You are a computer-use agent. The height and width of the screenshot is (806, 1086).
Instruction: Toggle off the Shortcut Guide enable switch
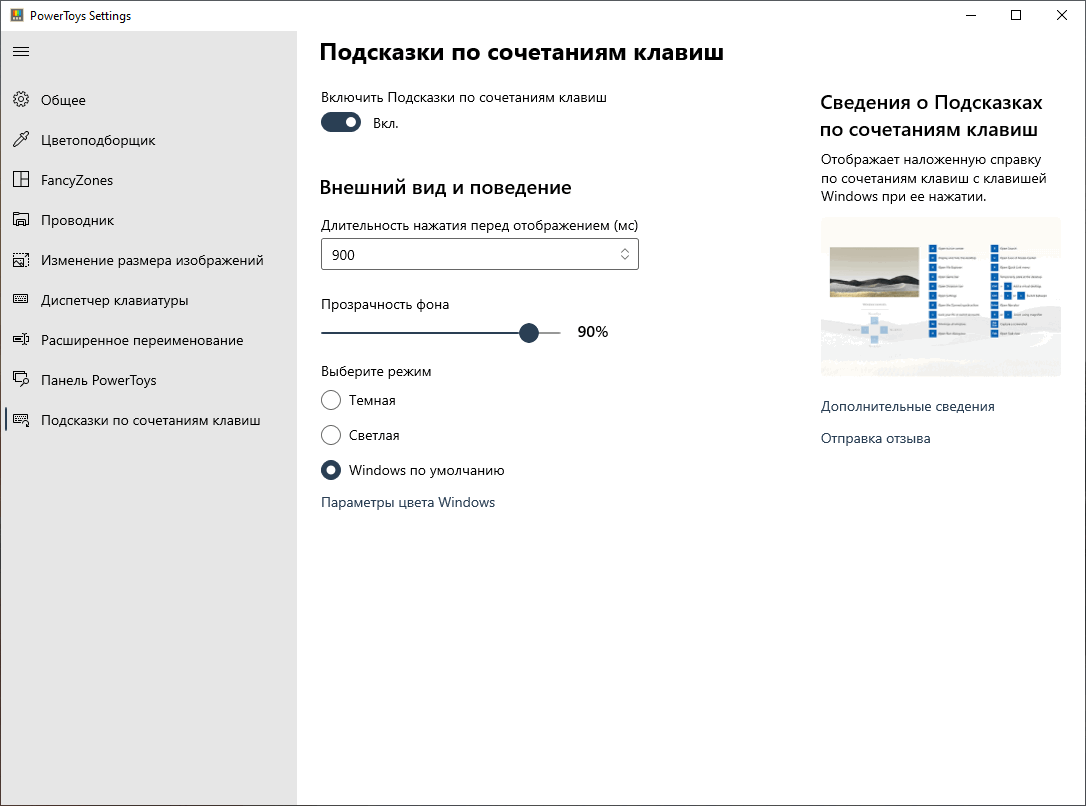point(341,123)
